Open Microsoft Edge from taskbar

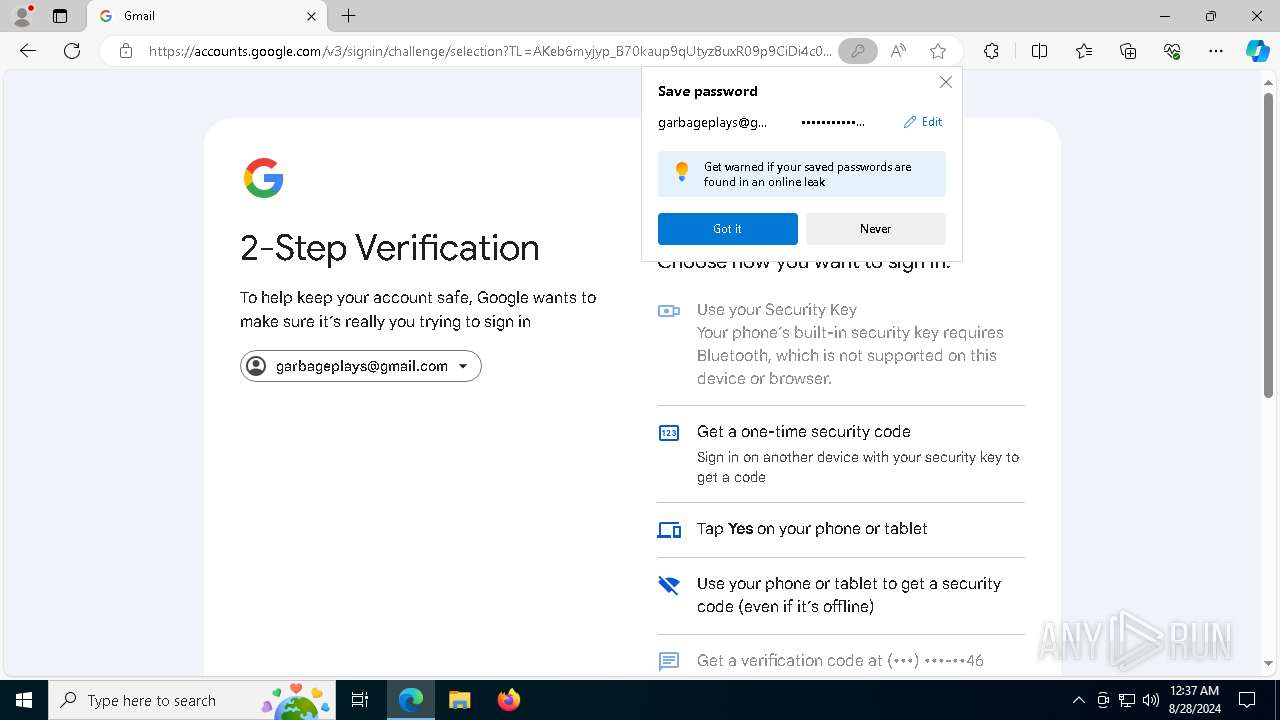(411, 700)
